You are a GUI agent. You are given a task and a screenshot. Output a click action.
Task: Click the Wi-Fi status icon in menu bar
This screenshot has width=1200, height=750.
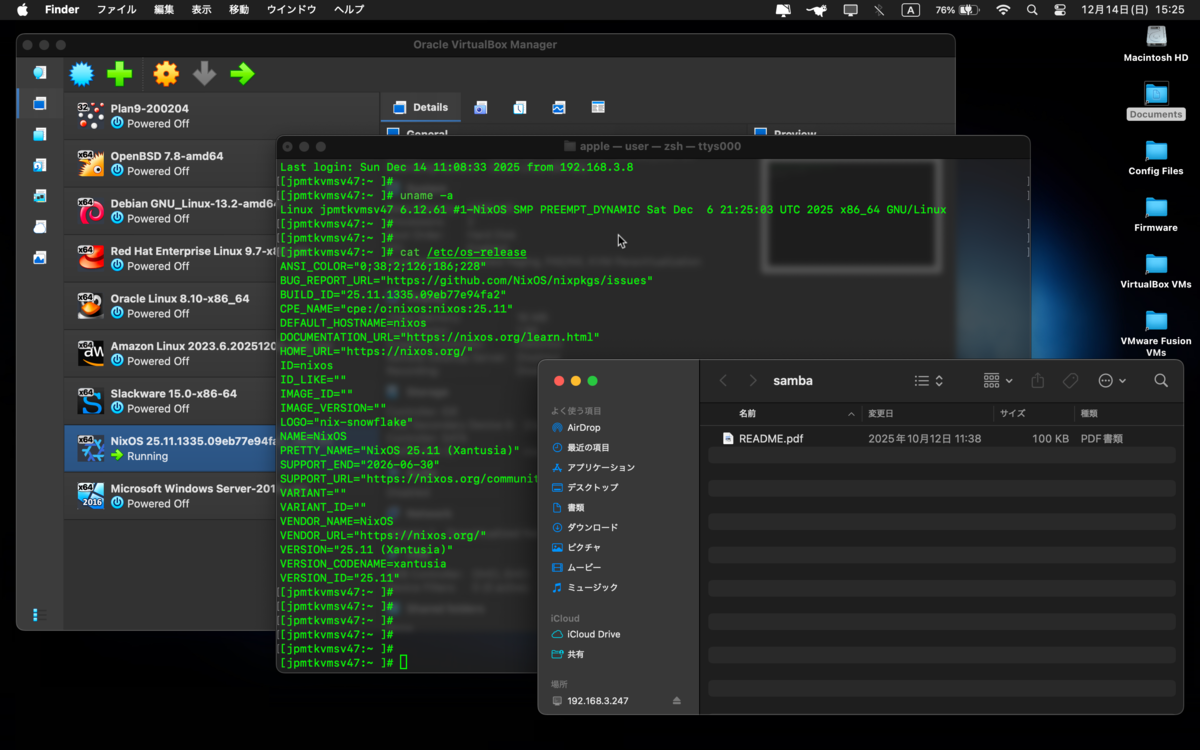click(1003, 9)
